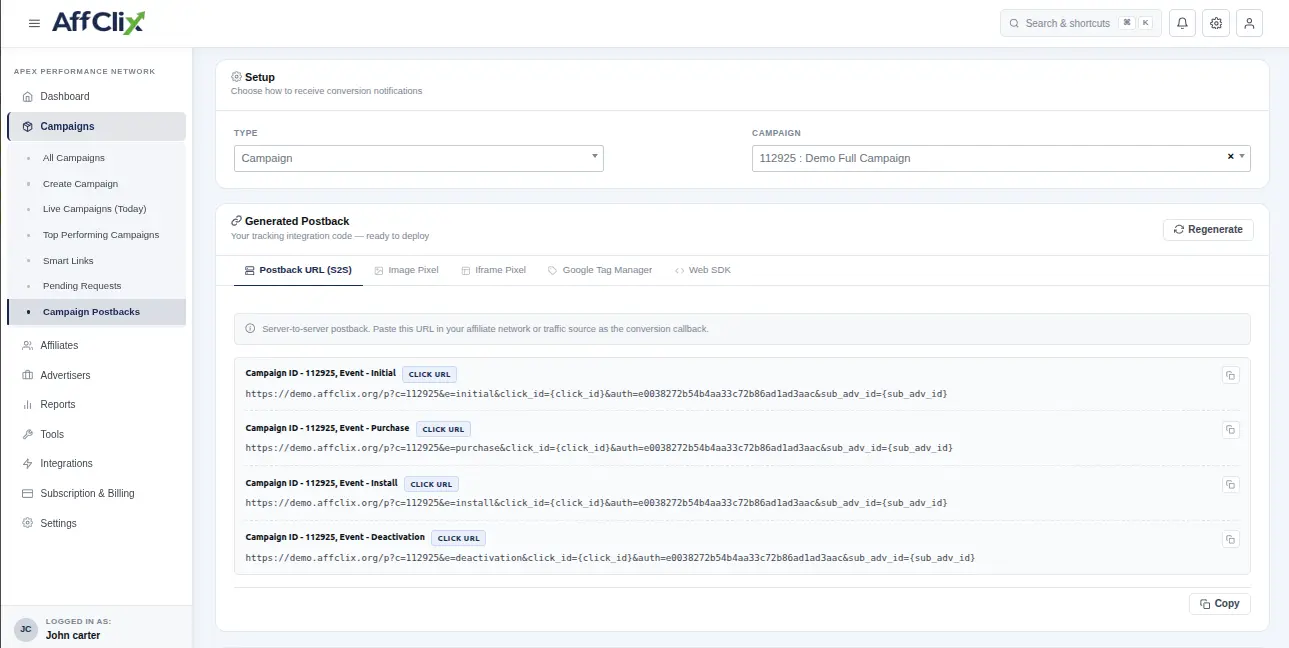Open the notifications bell icon

coord(1183,23)
